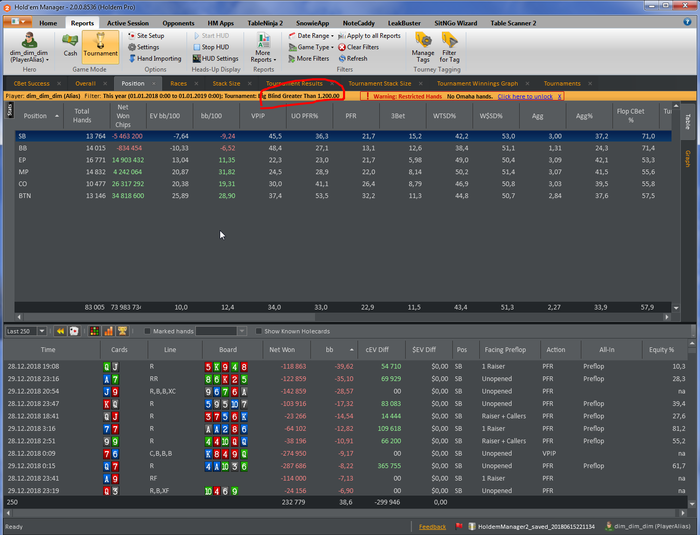Screen dimensions: 700x535
Task: Sort by the Net Won Chips column
Action: point(127,116)
